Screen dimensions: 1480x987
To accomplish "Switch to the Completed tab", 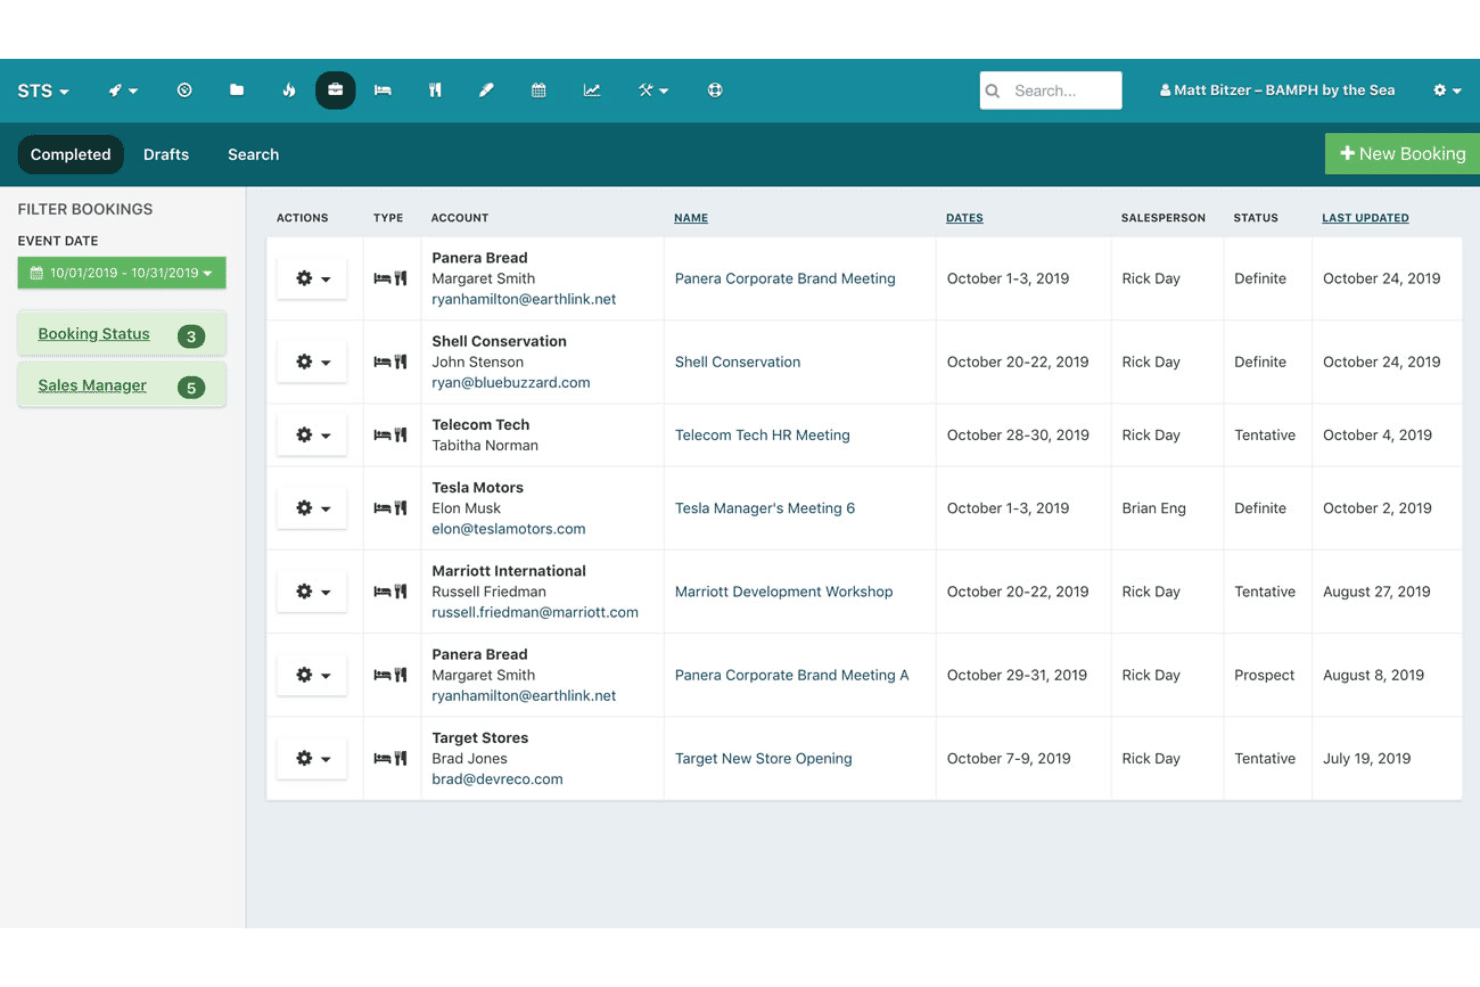I will (x=71, y=155).
